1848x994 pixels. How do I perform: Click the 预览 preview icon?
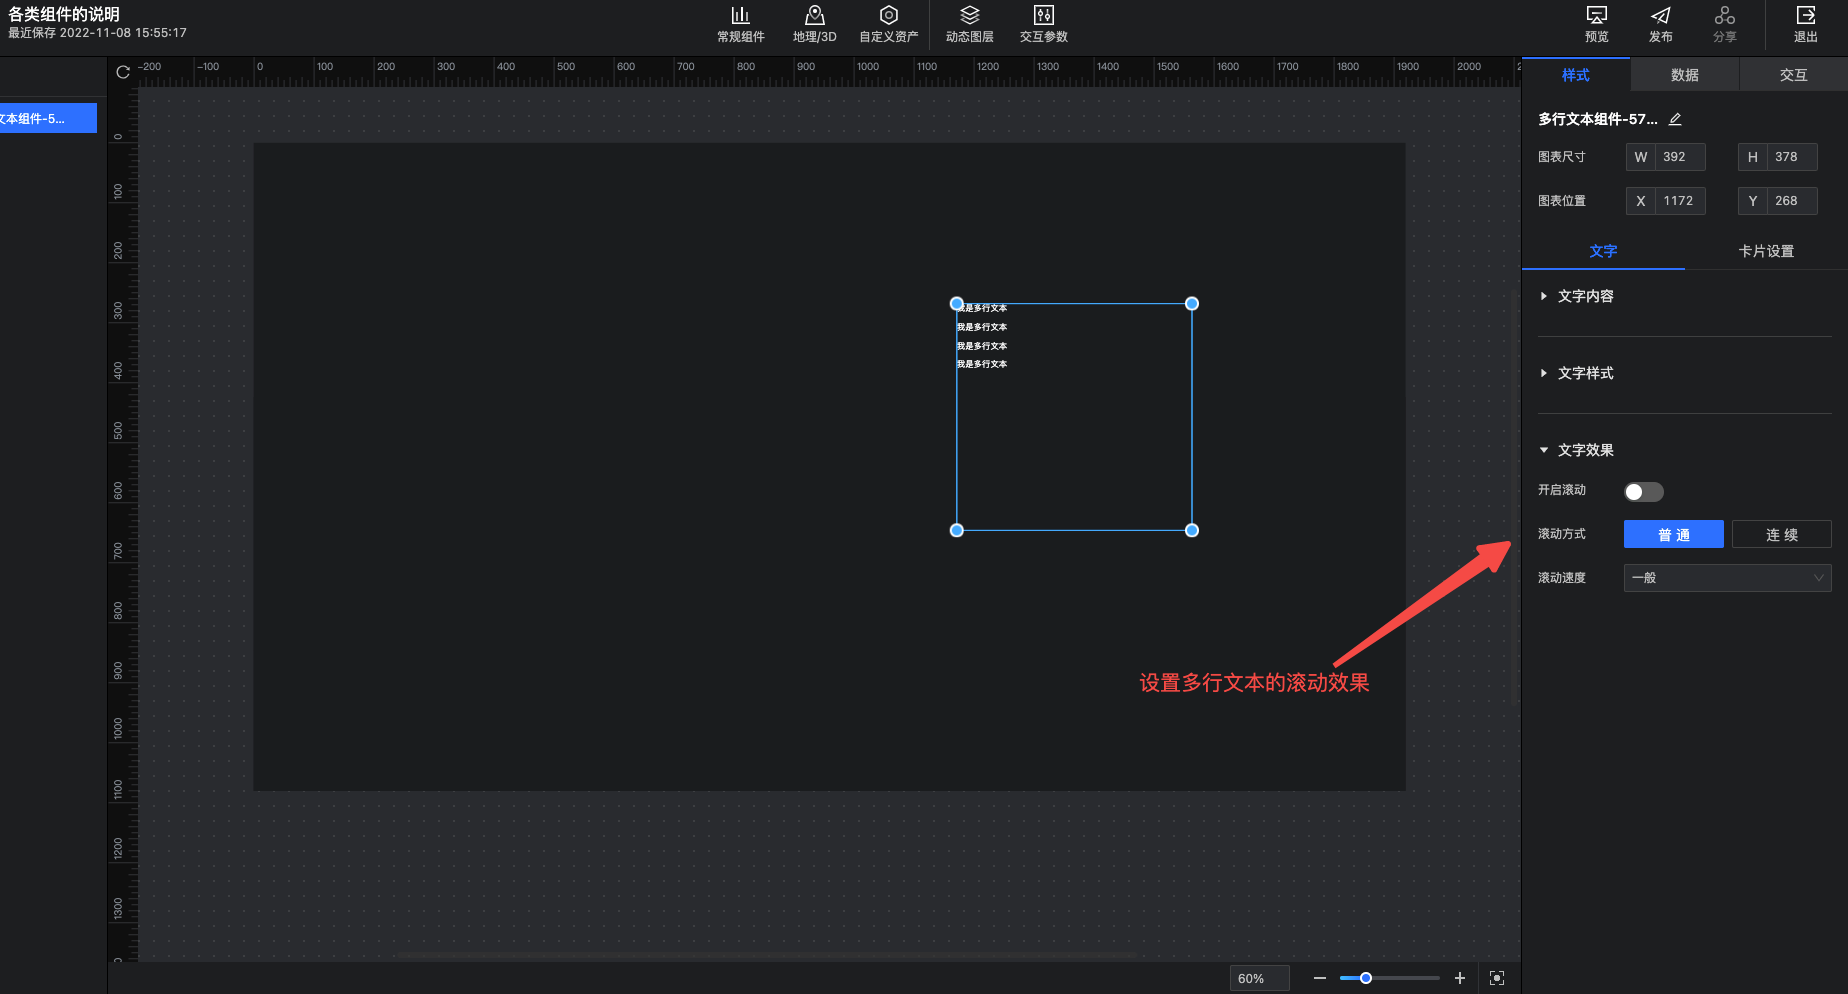coord(1596,16)
